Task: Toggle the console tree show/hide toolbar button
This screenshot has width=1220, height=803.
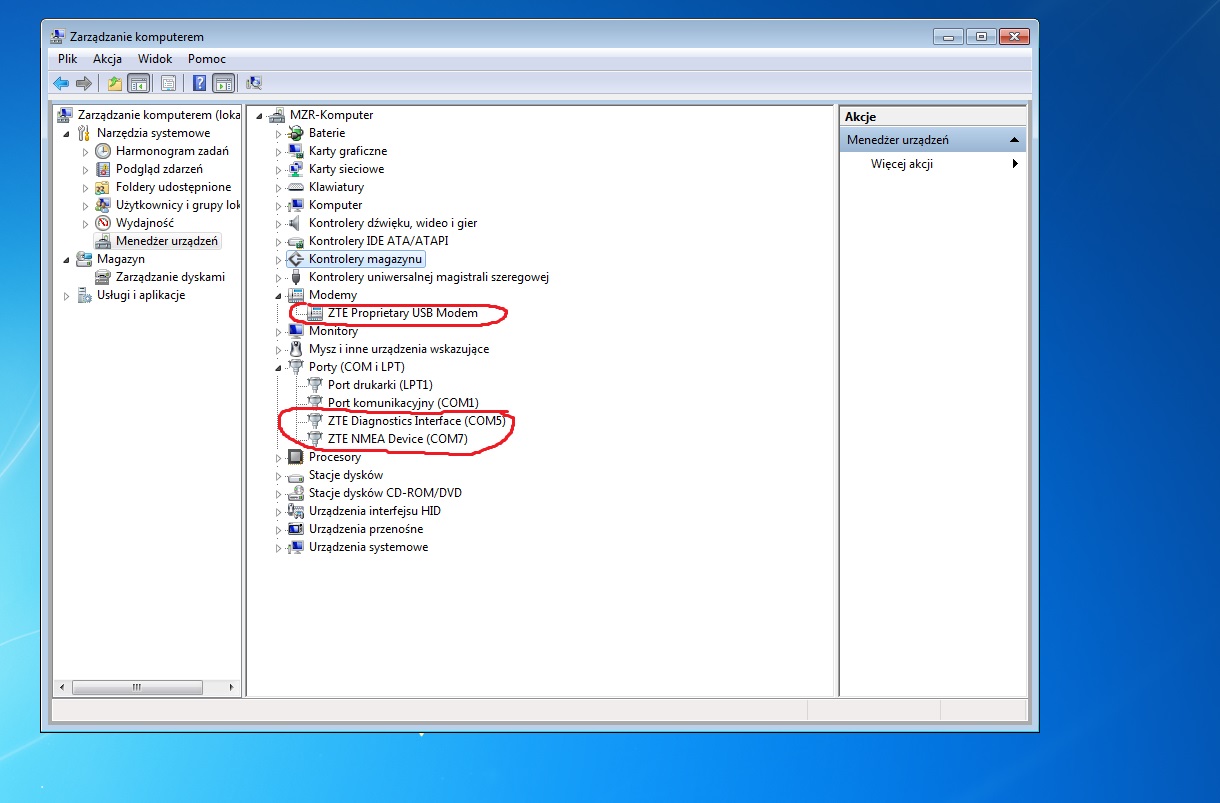Action: coord(139,84)
